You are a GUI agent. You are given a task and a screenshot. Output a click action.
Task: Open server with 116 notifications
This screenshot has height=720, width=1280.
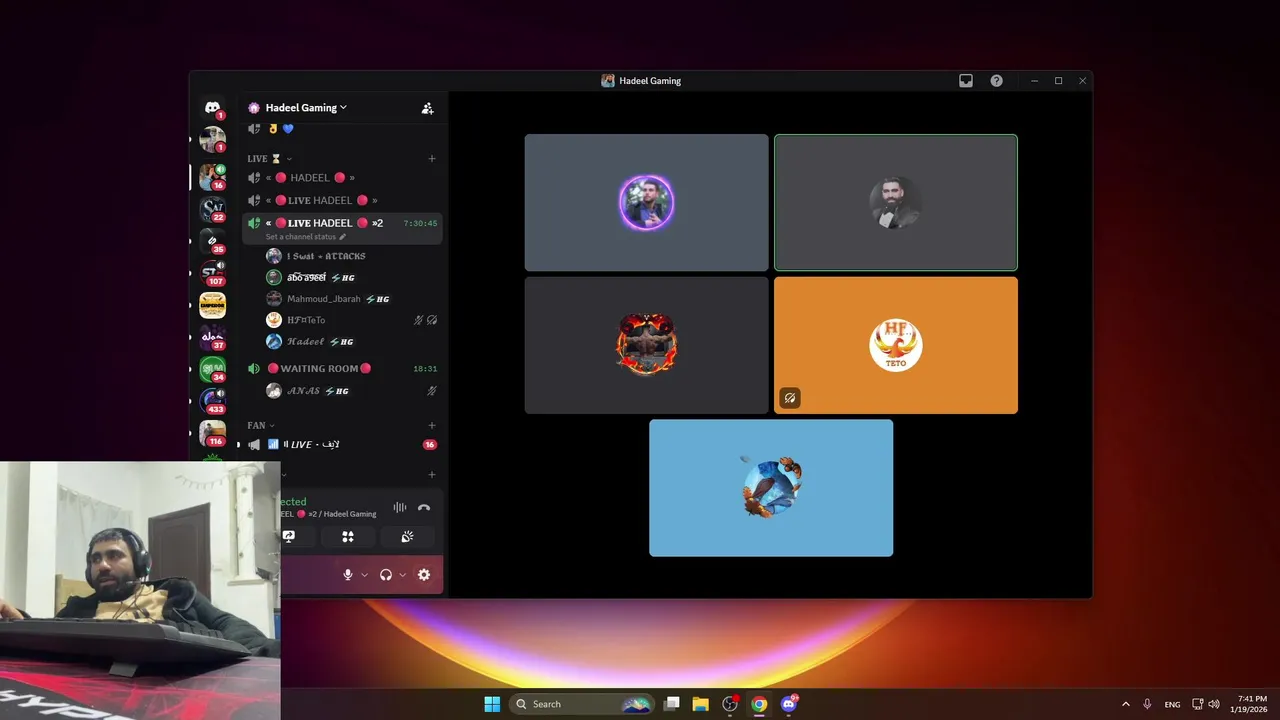pyautogui.click(x=212, y=433)
